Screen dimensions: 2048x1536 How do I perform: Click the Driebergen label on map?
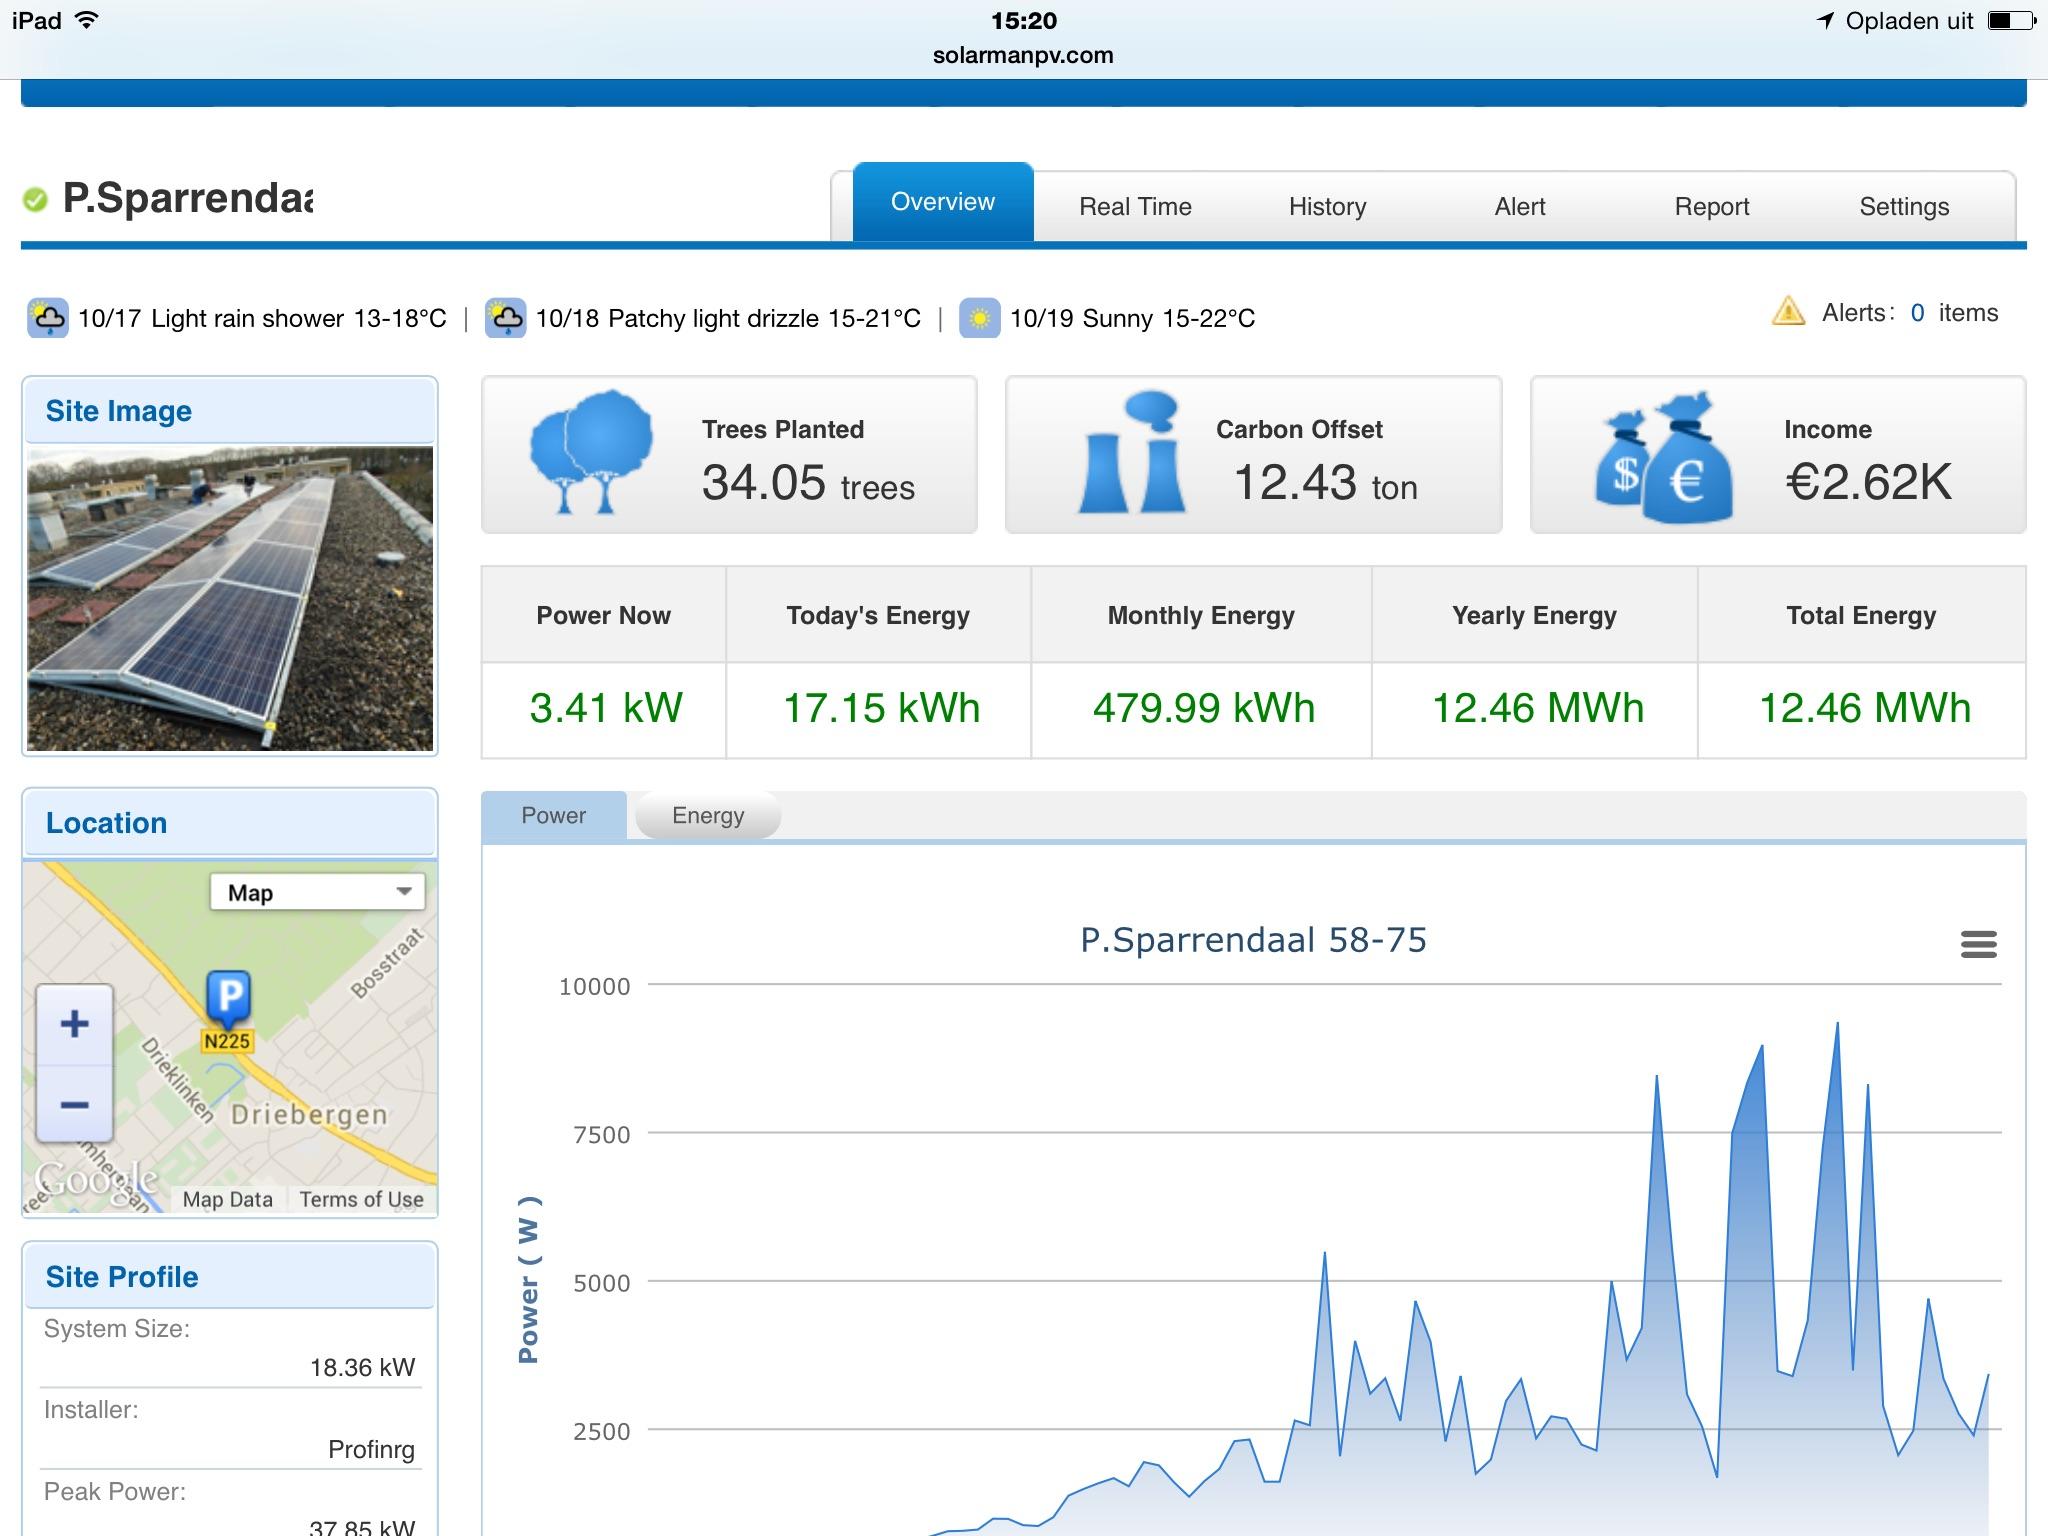(309, 1114)
